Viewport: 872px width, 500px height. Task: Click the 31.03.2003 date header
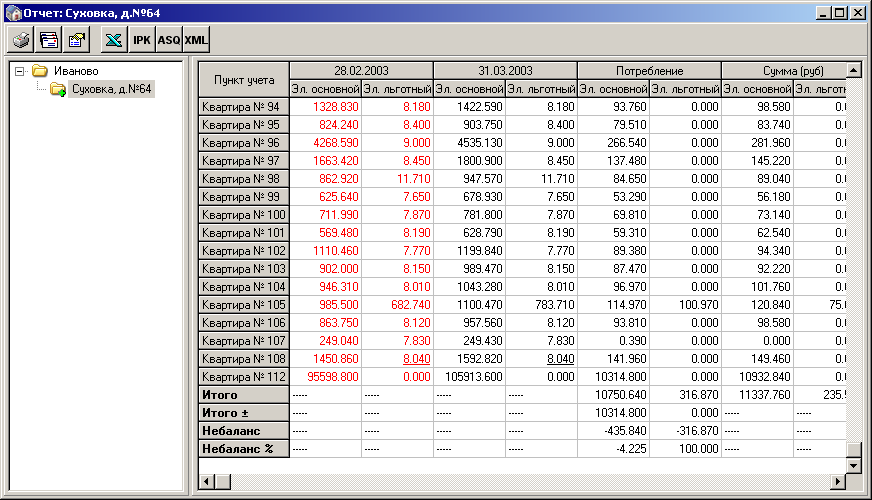click(506, 71)
